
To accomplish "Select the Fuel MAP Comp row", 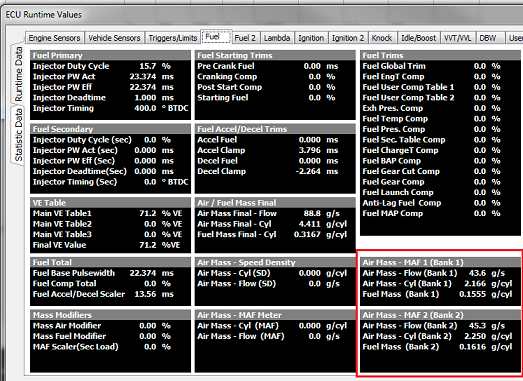I will pyautogui.click(x=440, y=213).
